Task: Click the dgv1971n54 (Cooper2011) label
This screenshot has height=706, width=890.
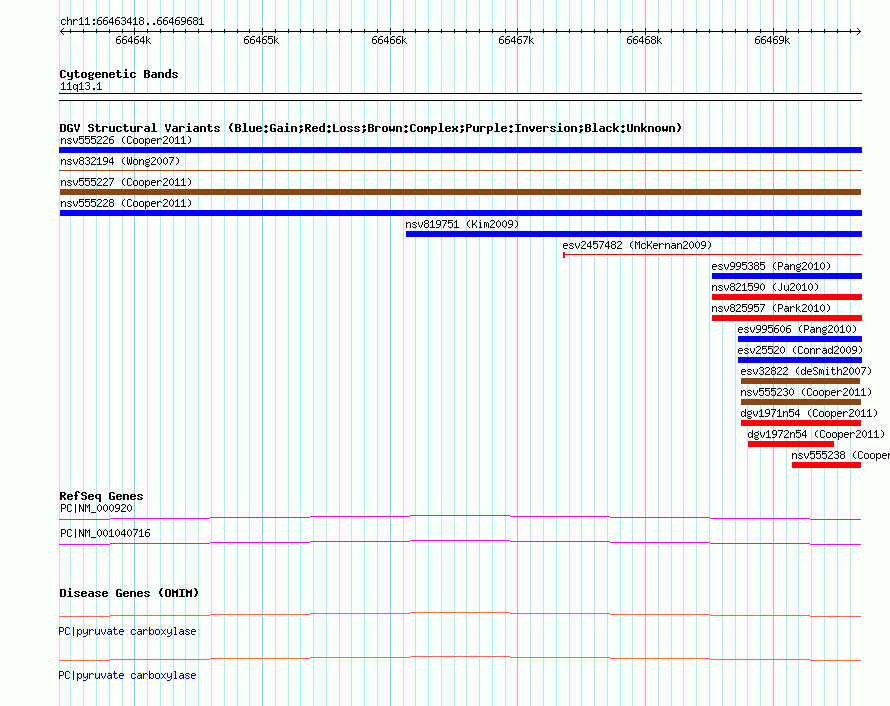Action: pyautogui.click(x=809, y=413)
